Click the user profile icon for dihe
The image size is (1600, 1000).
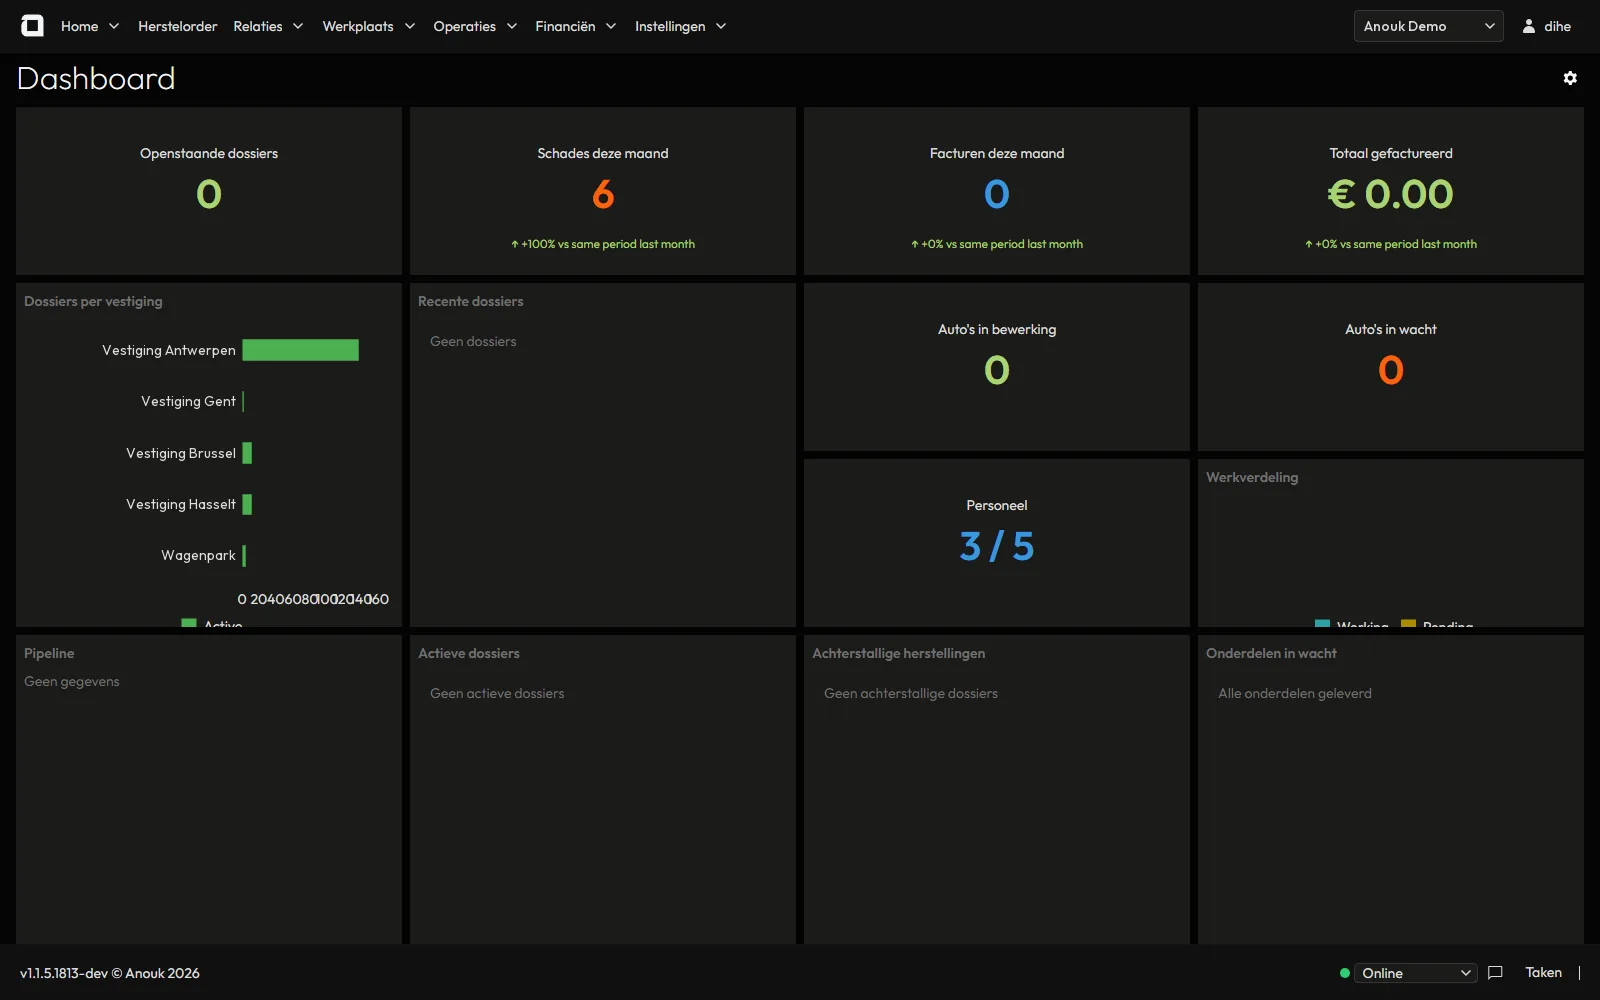[x=1529, y=26]
